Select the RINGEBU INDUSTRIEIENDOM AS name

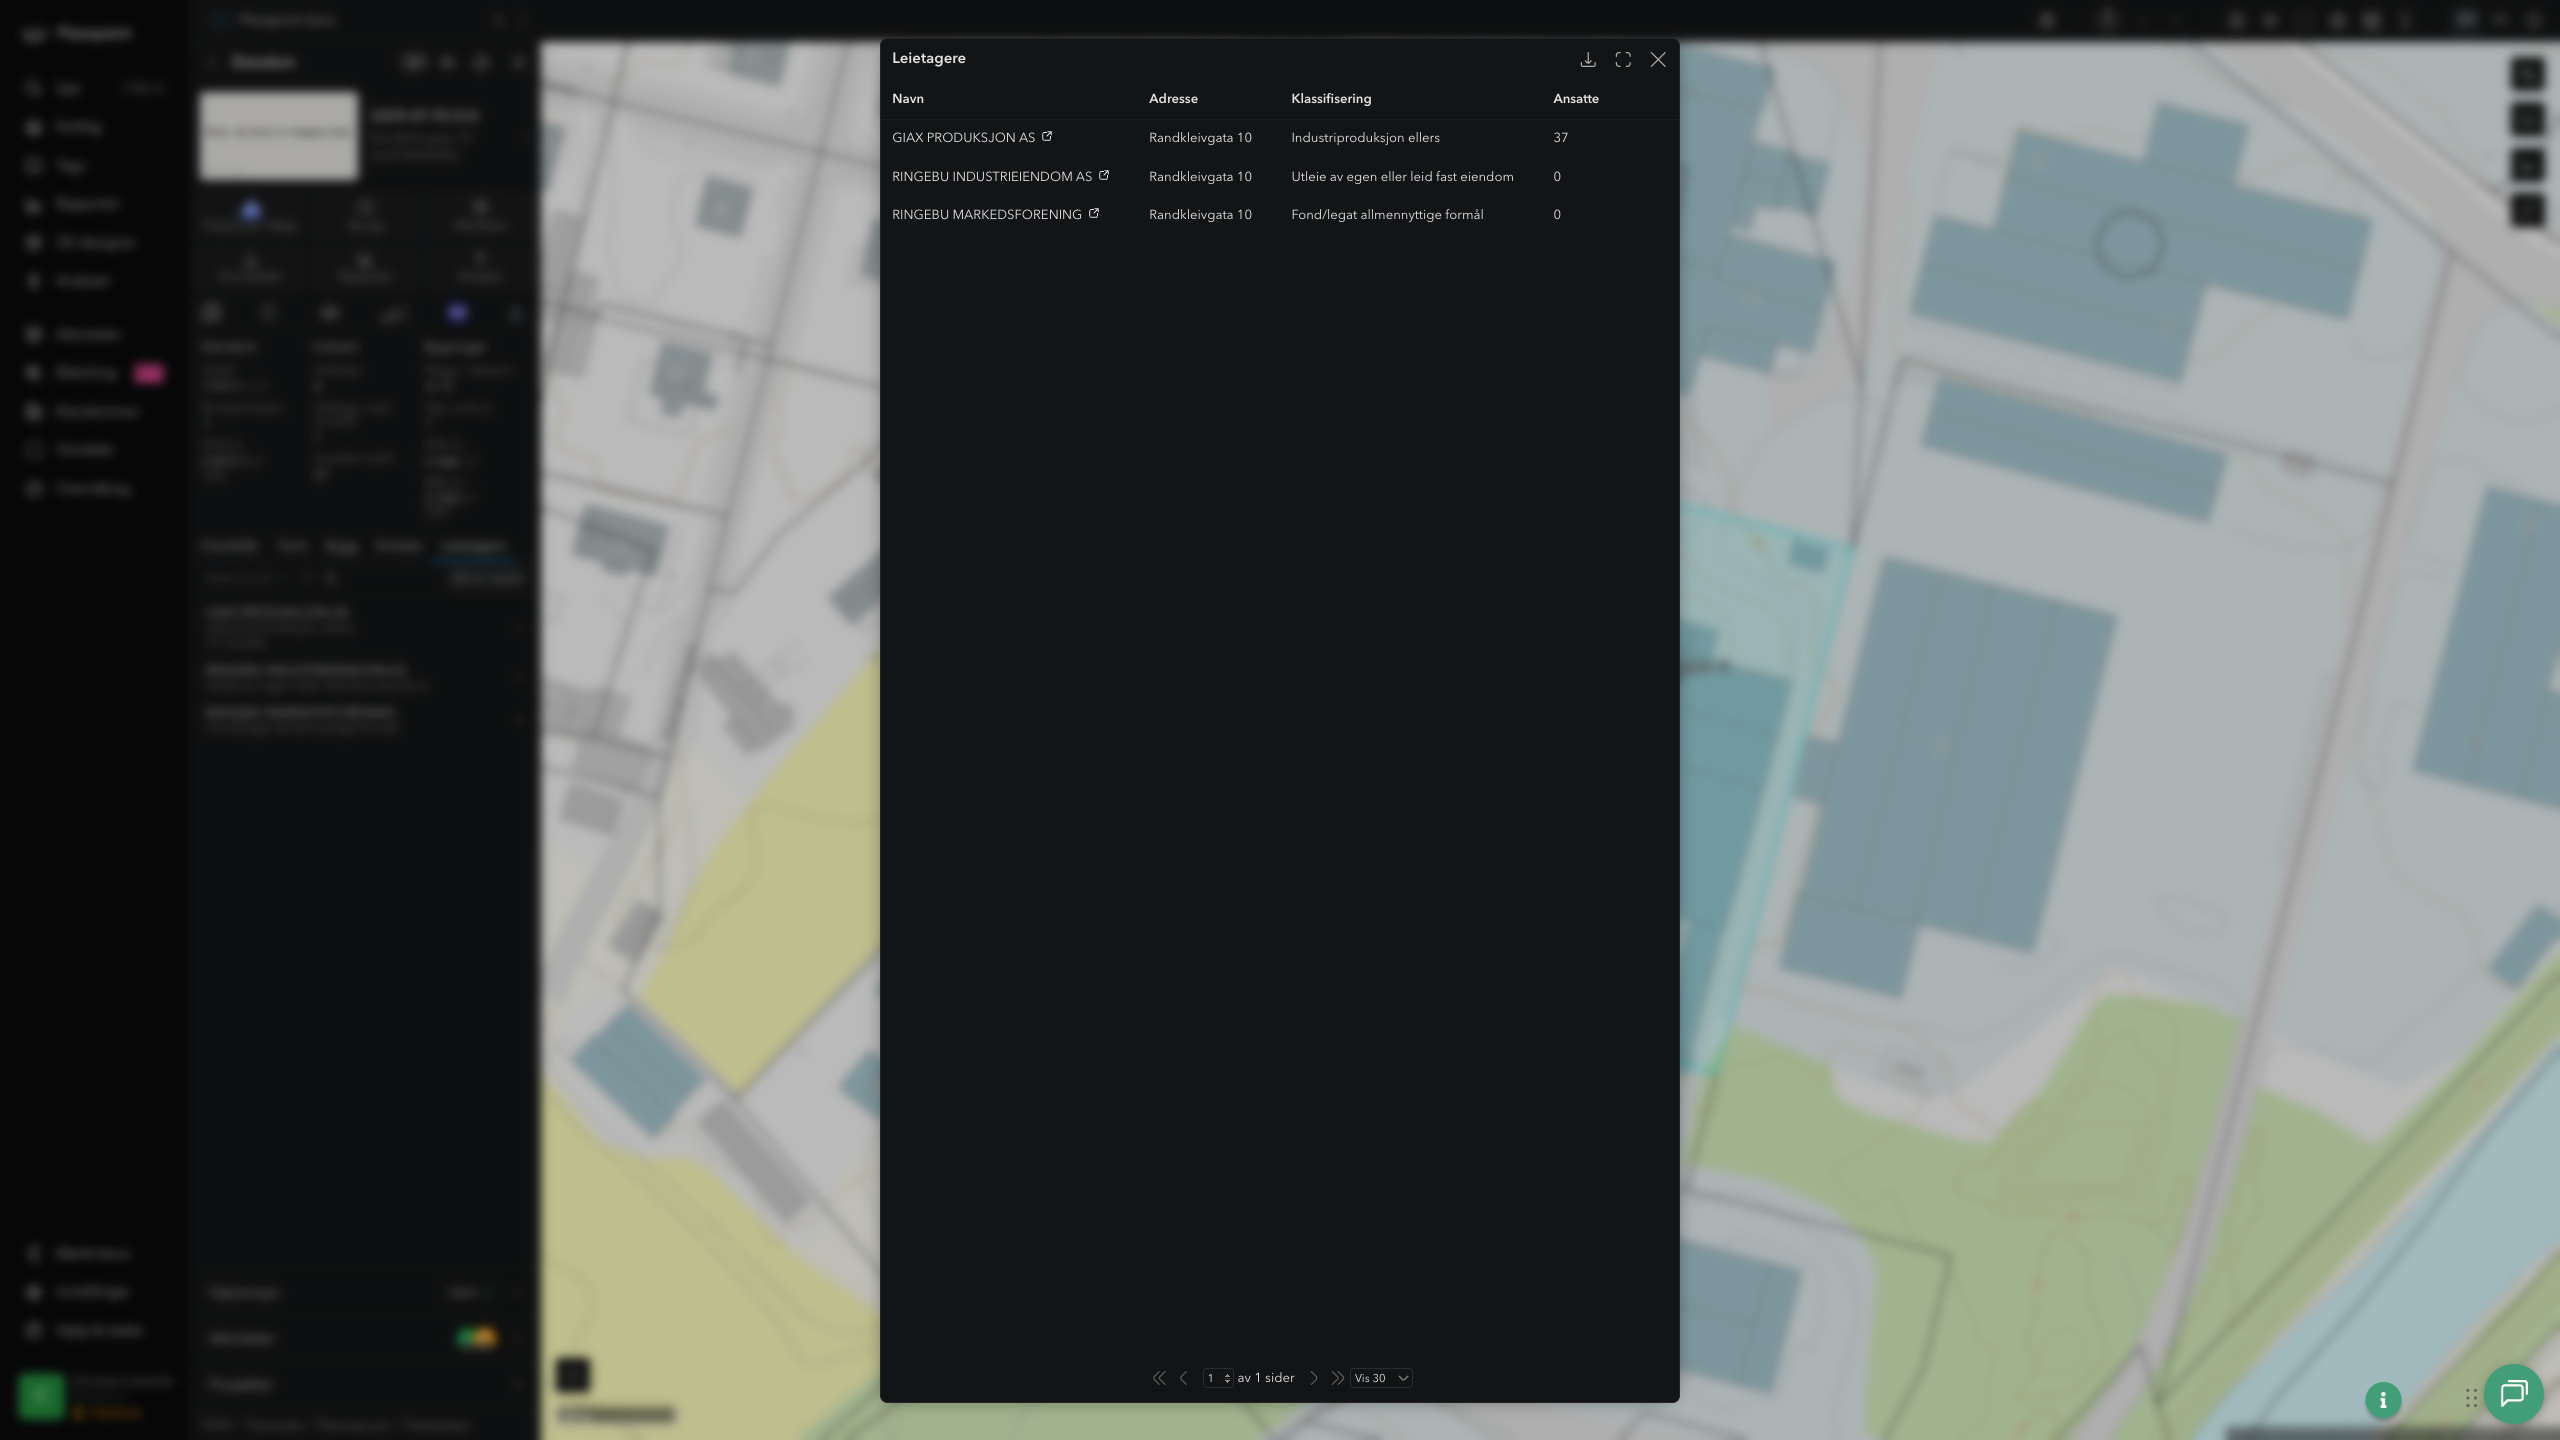pyautogui.click(x=992, y=177)
